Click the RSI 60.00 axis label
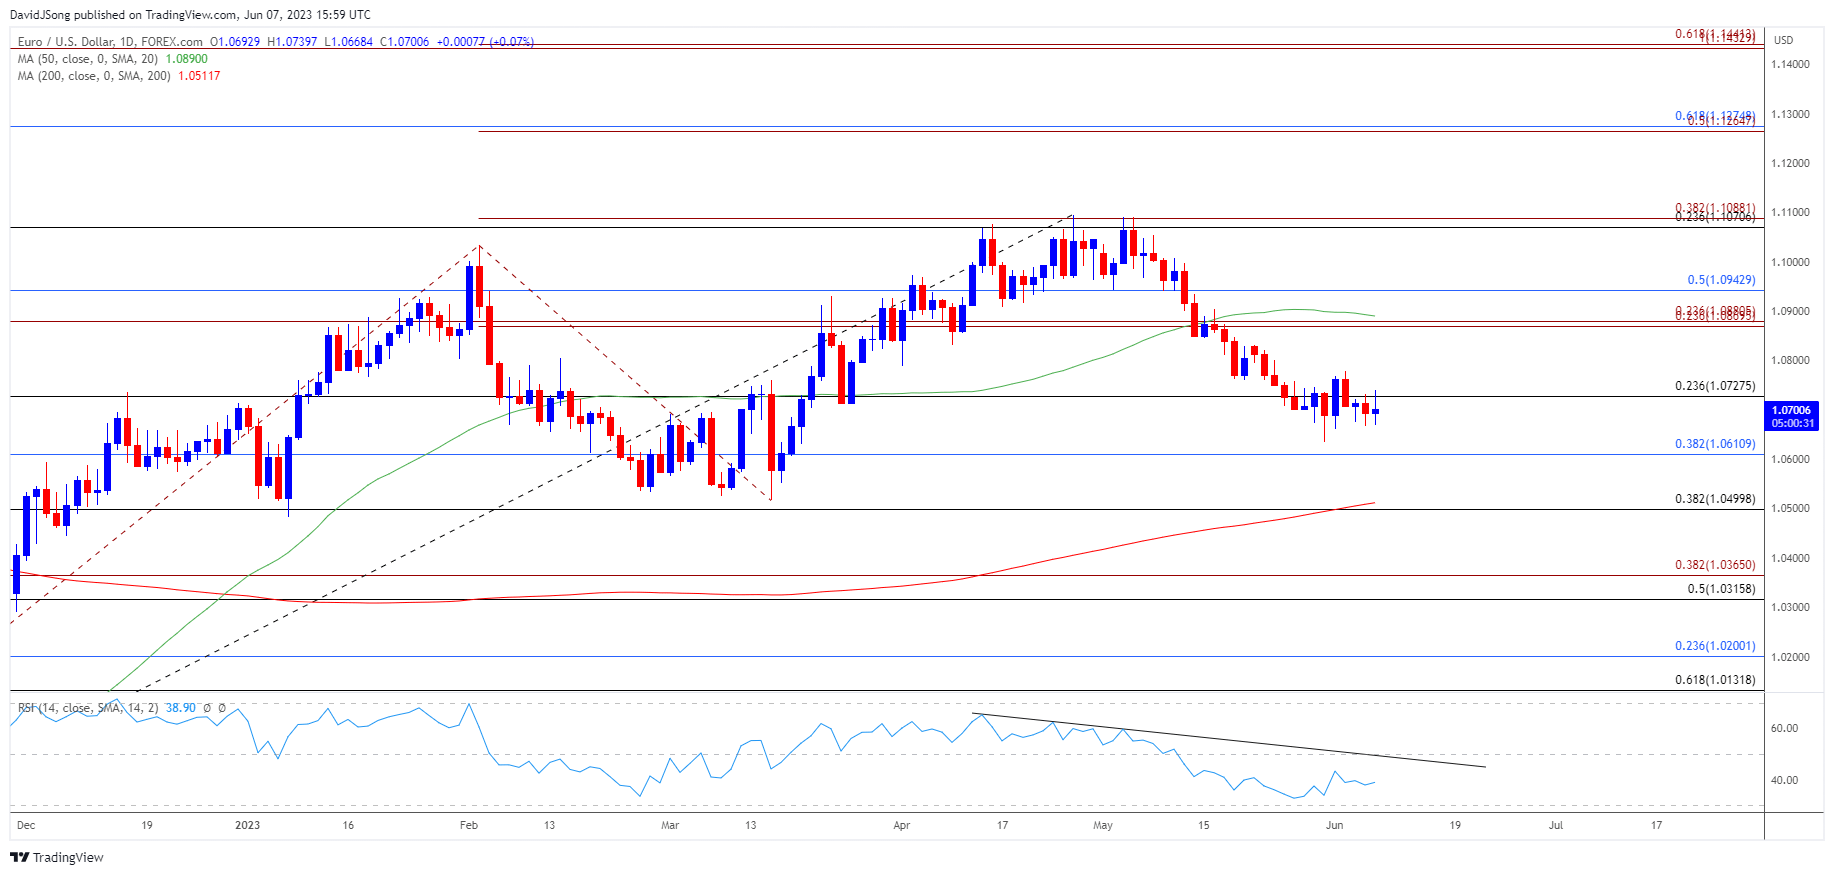This screenshot has height=875, width=1834. (x=1784, y=728)
